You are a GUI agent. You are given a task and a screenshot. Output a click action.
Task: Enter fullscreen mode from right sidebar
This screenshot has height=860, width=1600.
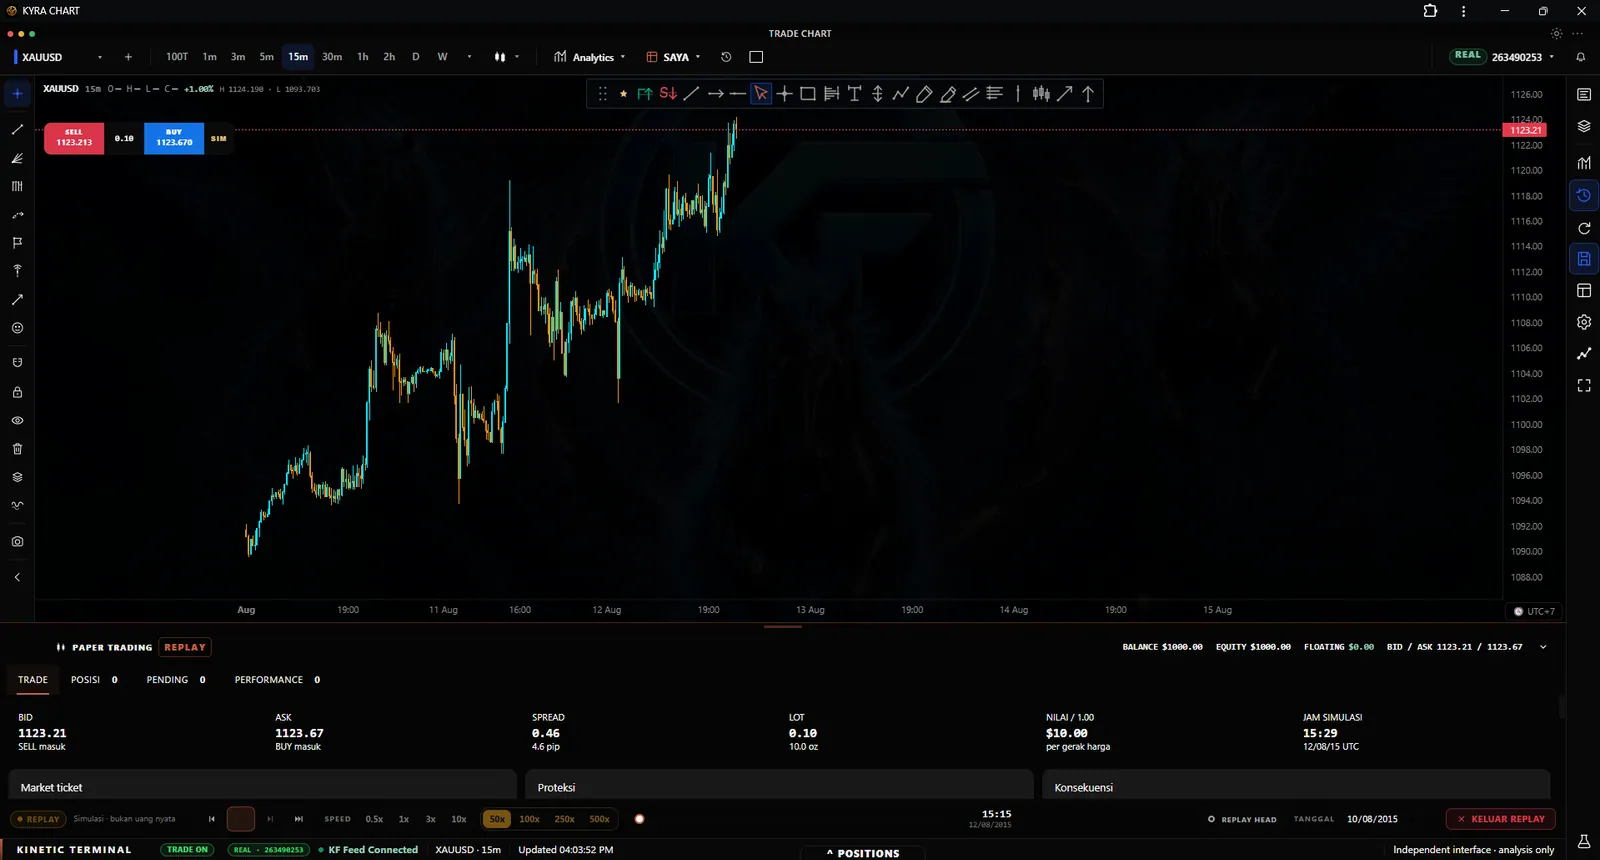1584,385
